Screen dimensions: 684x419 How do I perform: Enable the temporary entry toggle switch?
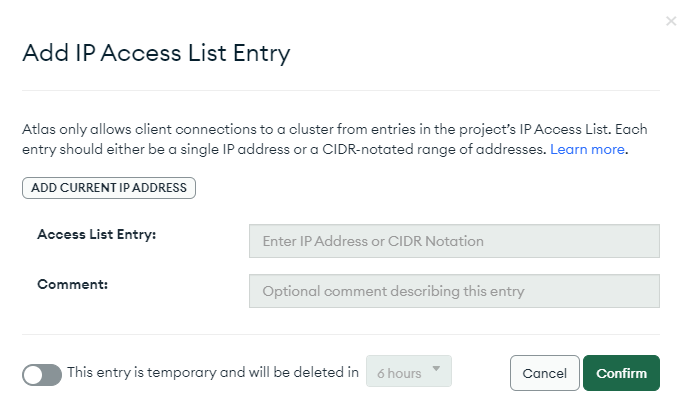point(42,375)
